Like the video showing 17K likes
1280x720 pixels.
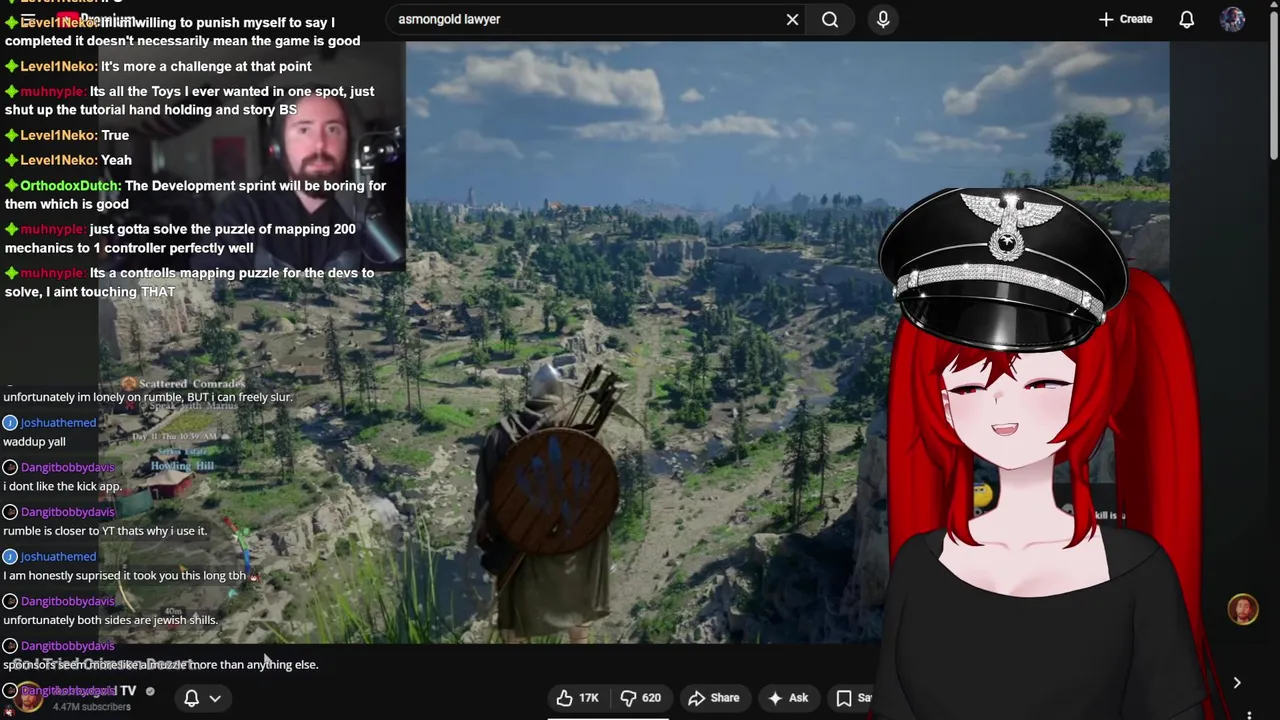coord(578,698)
